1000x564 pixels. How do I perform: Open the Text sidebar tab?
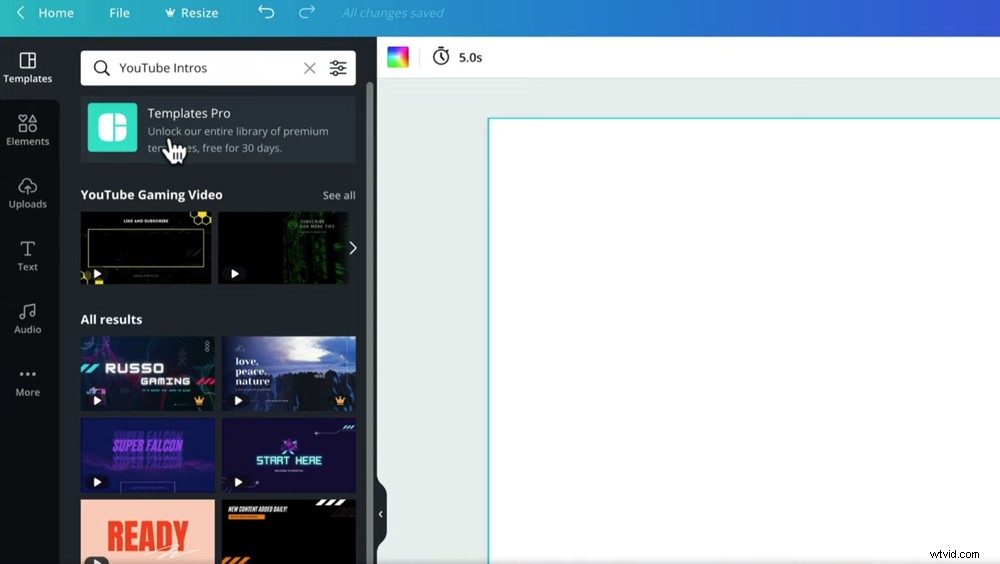27,256
